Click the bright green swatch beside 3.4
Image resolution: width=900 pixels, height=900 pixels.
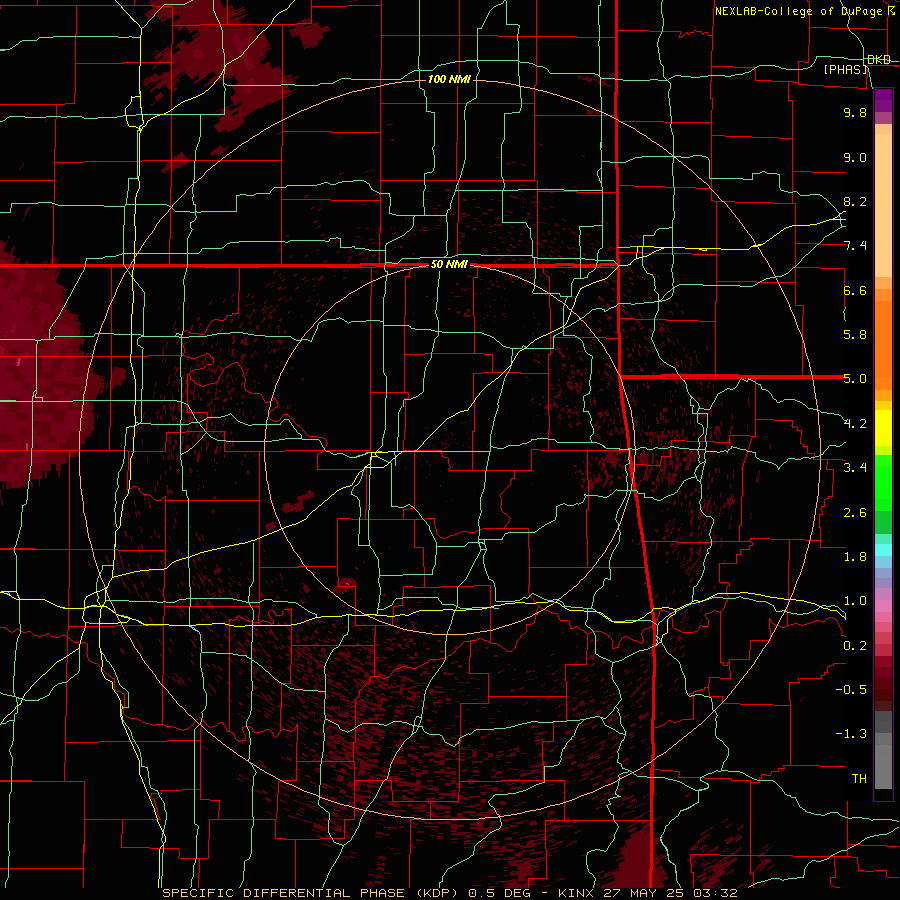[883, 482]
